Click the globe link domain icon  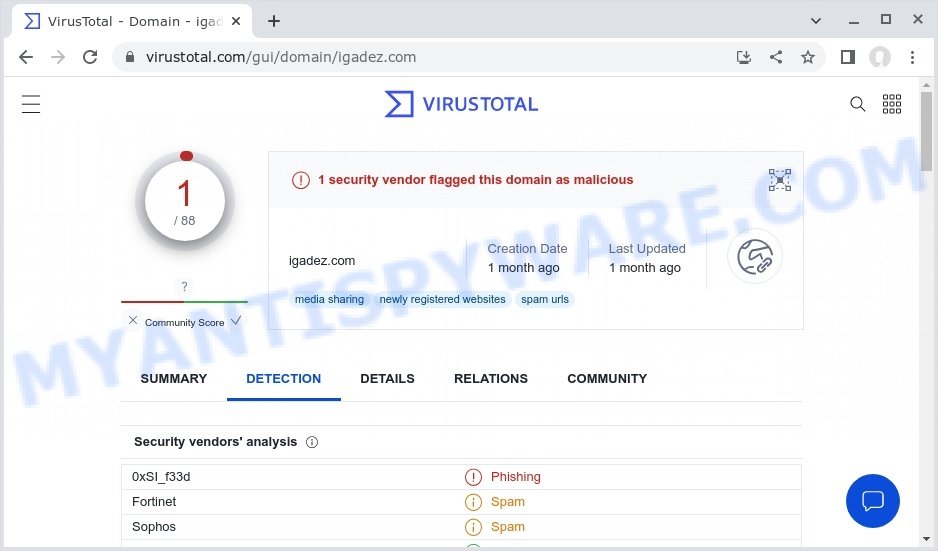[x=754, y=257]
